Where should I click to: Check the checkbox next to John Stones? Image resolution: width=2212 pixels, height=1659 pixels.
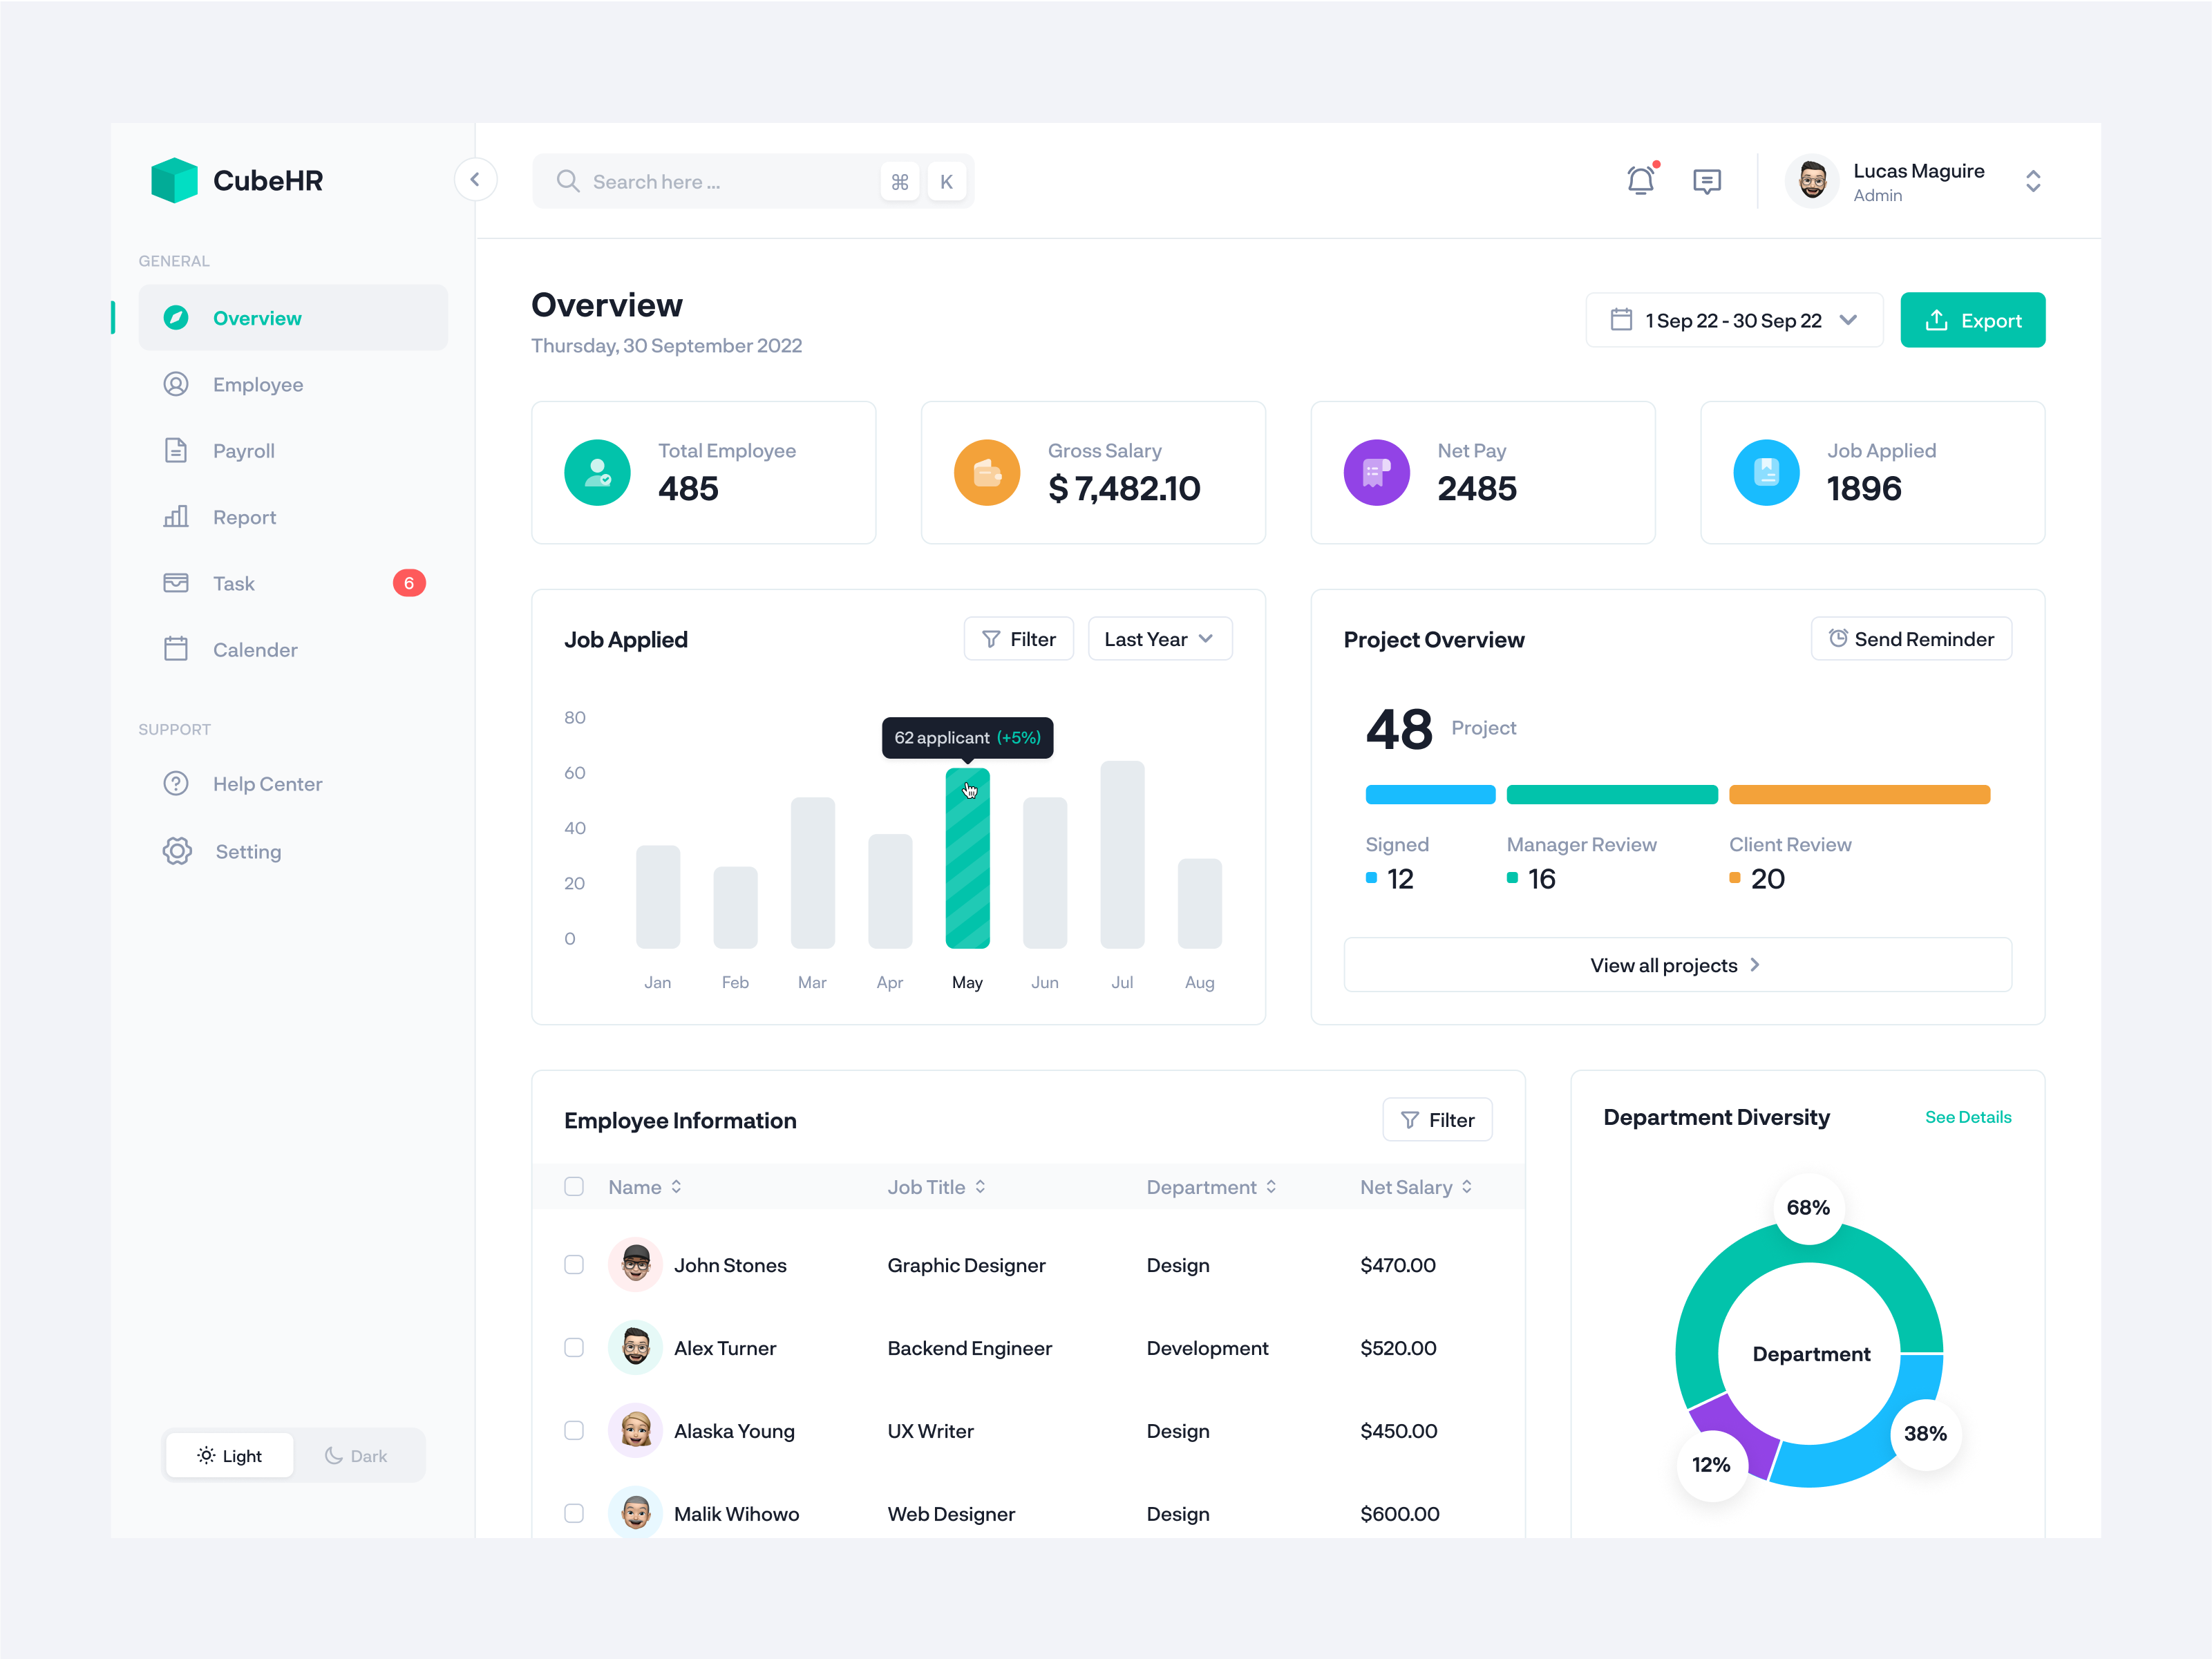click(574, 1264)
